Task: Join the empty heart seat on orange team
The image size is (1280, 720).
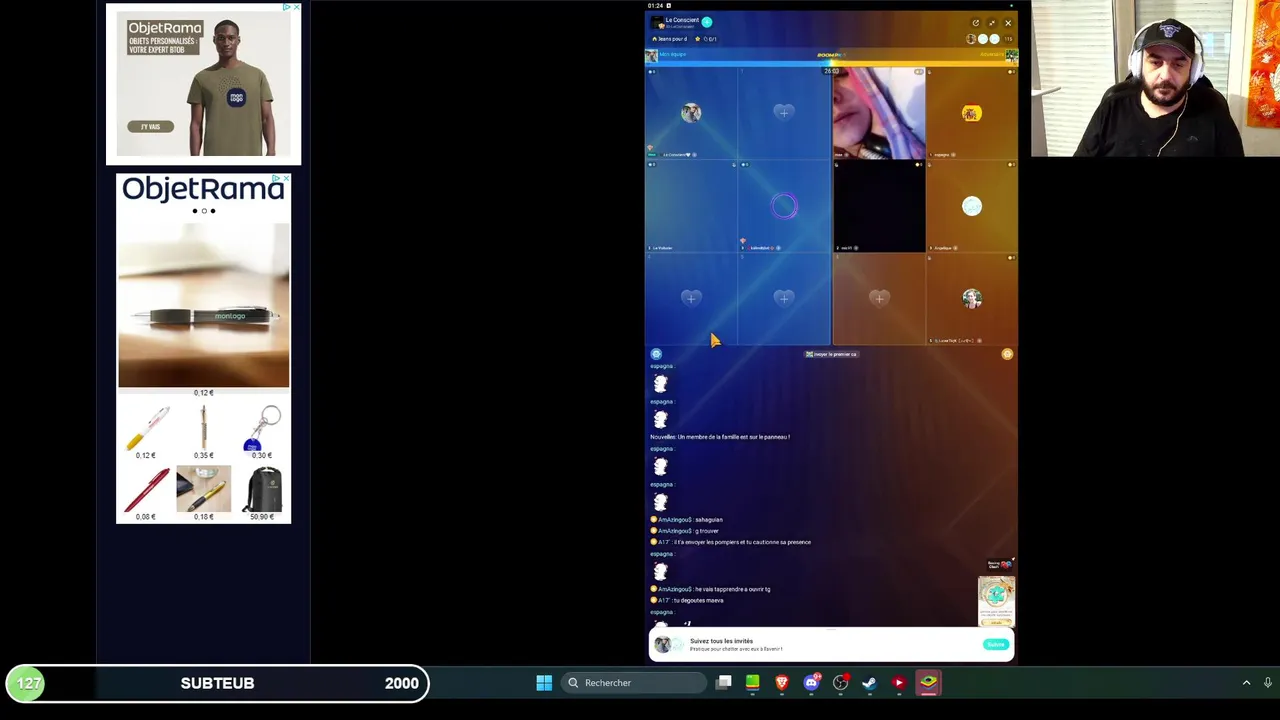Action: point(879,298)
